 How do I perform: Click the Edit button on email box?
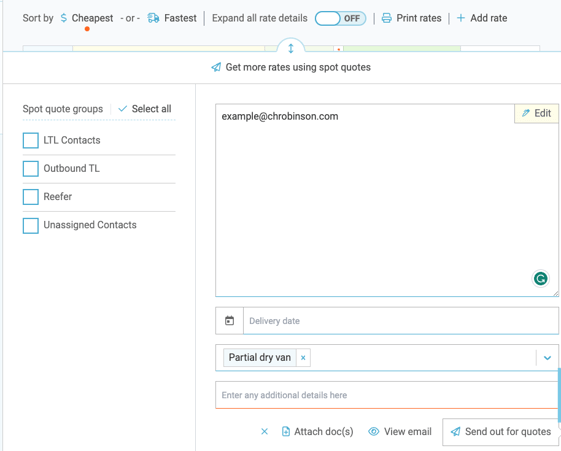536,113
